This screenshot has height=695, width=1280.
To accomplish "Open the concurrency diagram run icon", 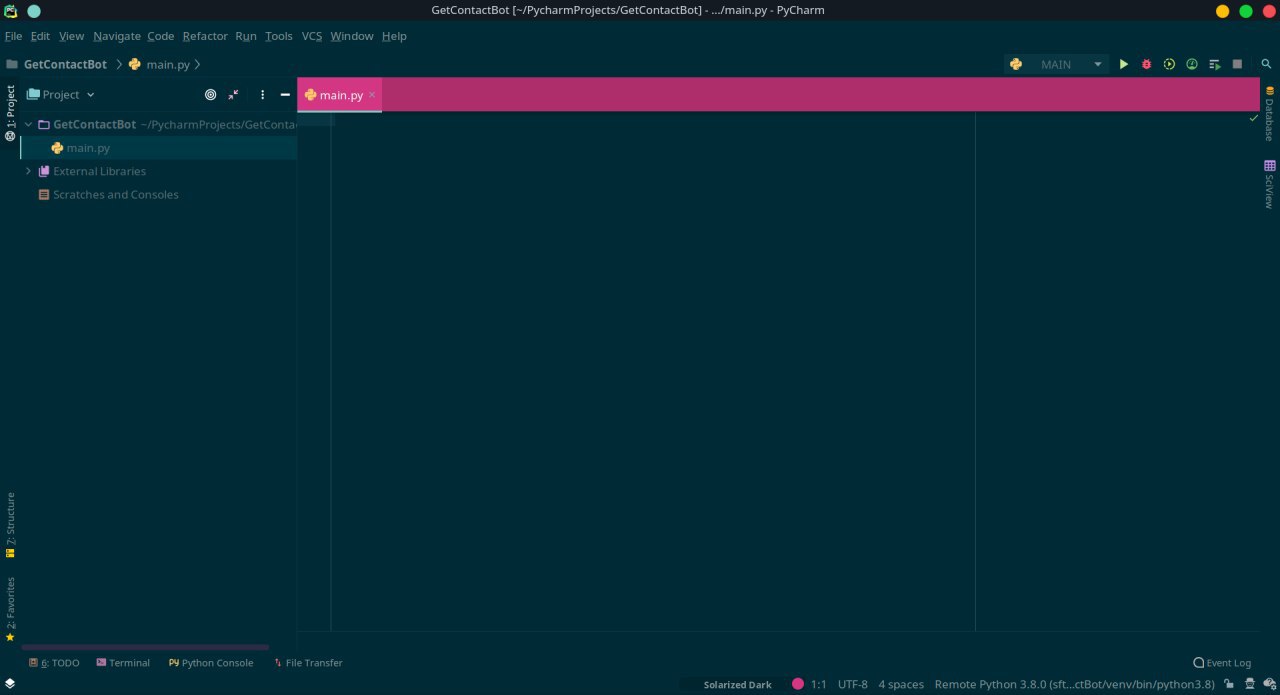I will tap(1215, 64).
